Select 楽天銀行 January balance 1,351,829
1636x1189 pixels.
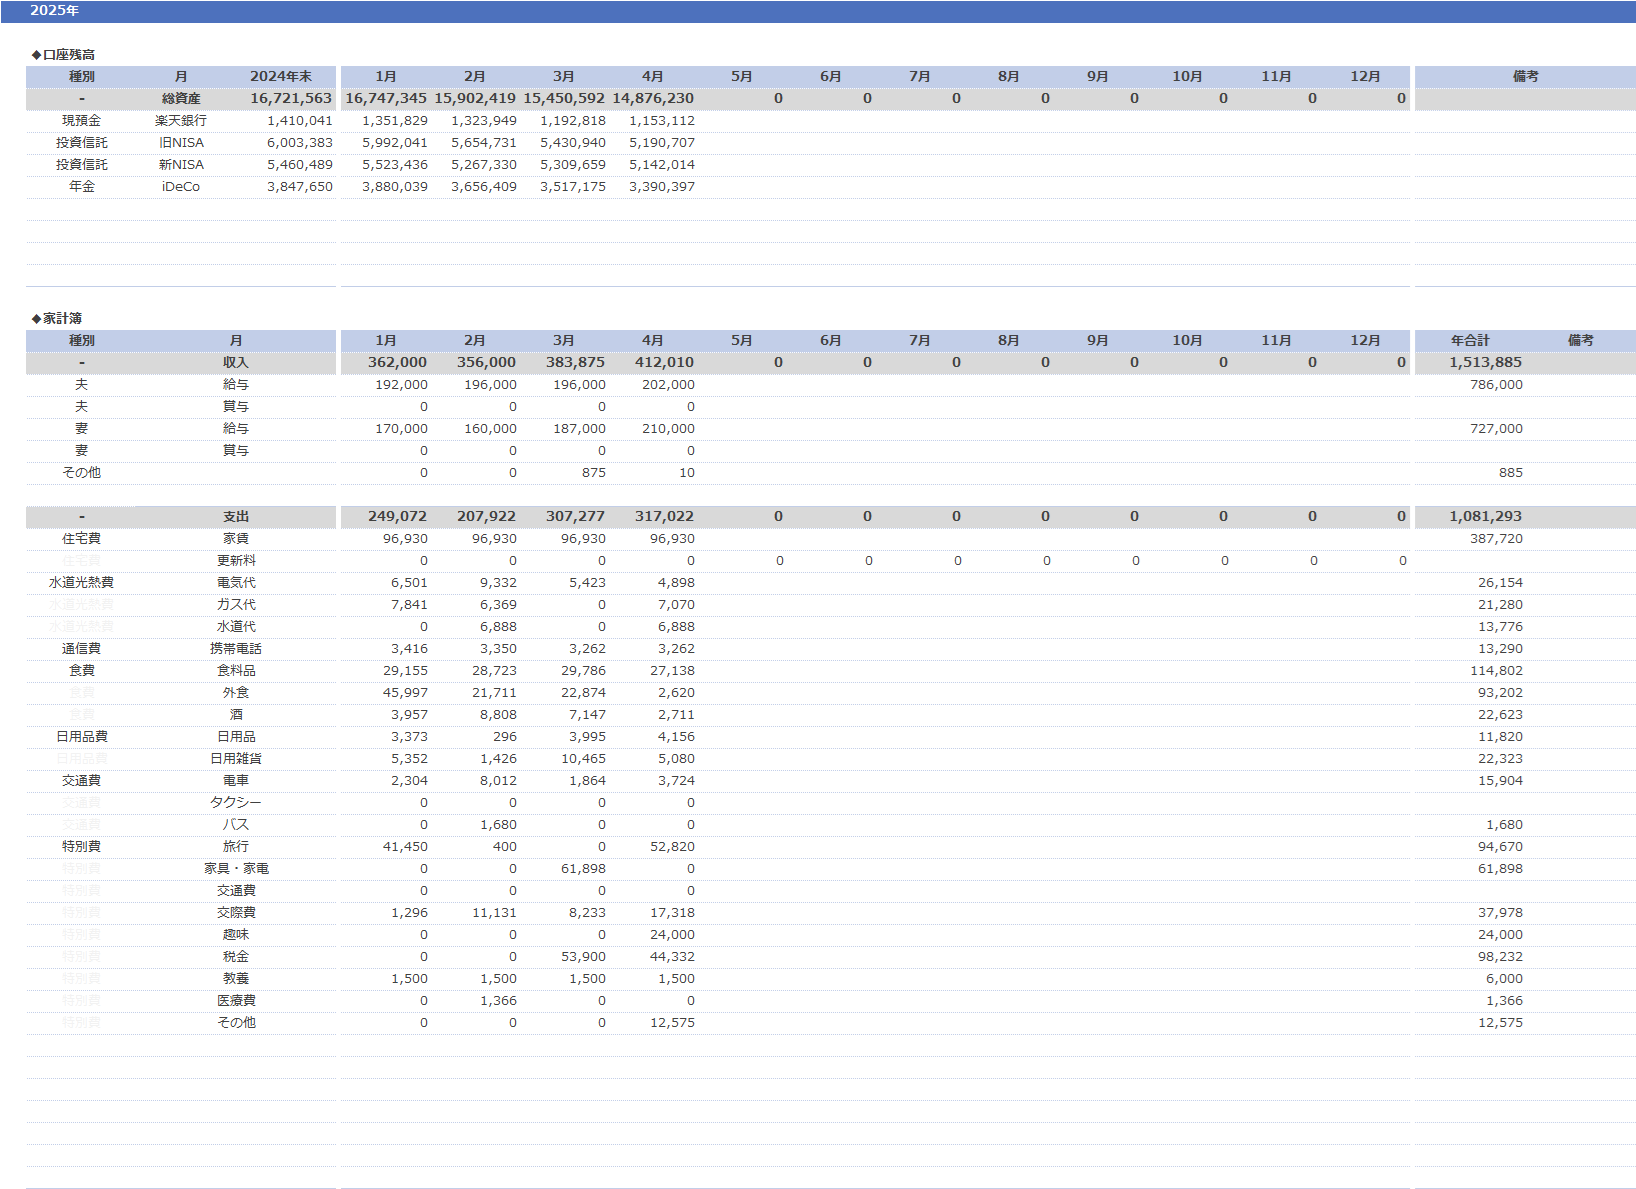395,121
